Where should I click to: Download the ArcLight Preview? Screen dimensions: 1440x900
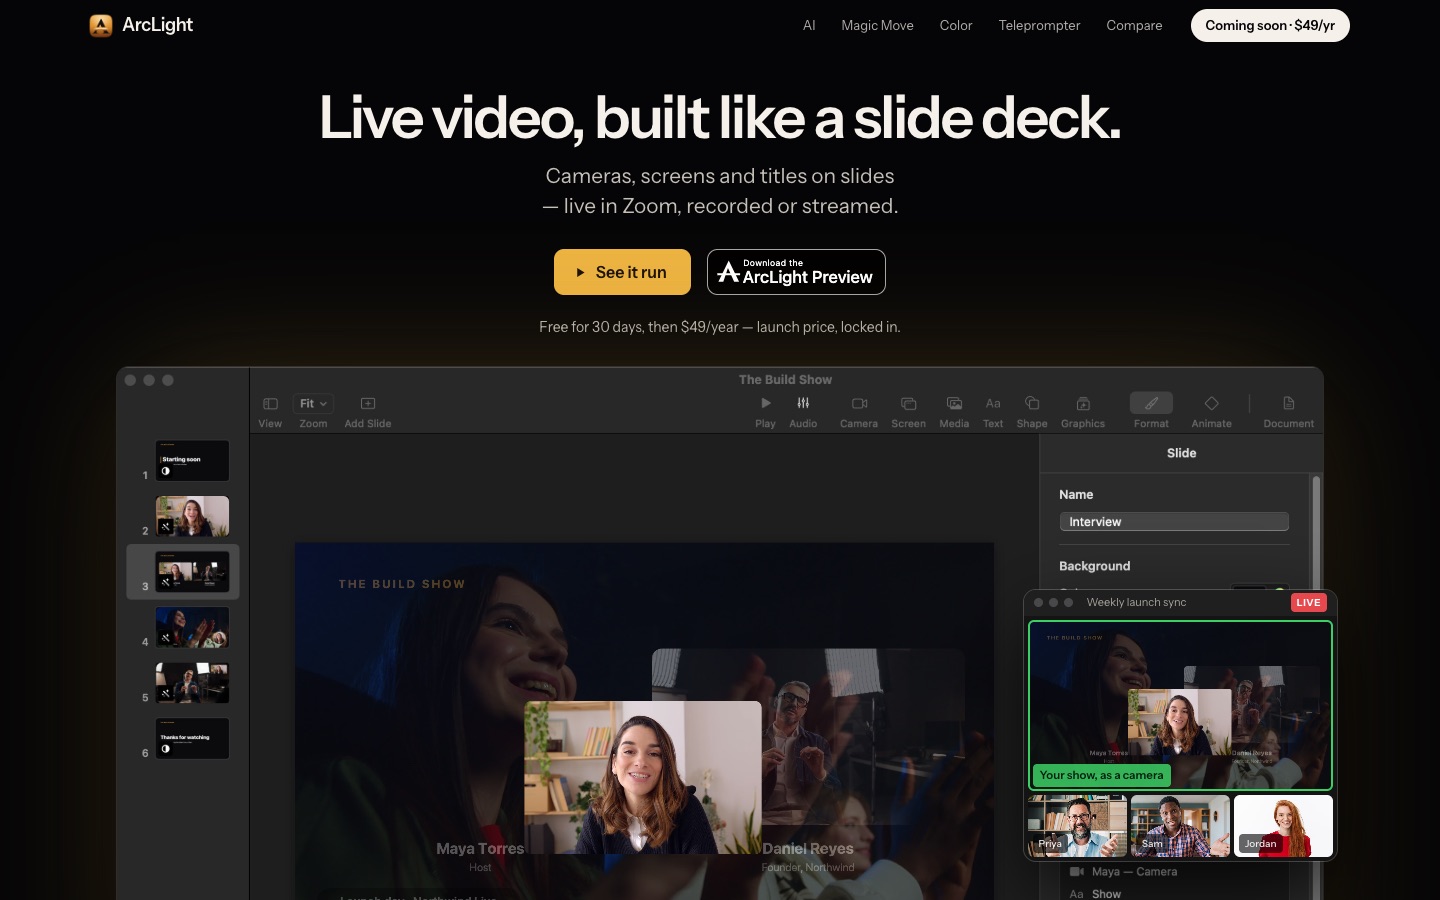796,272
